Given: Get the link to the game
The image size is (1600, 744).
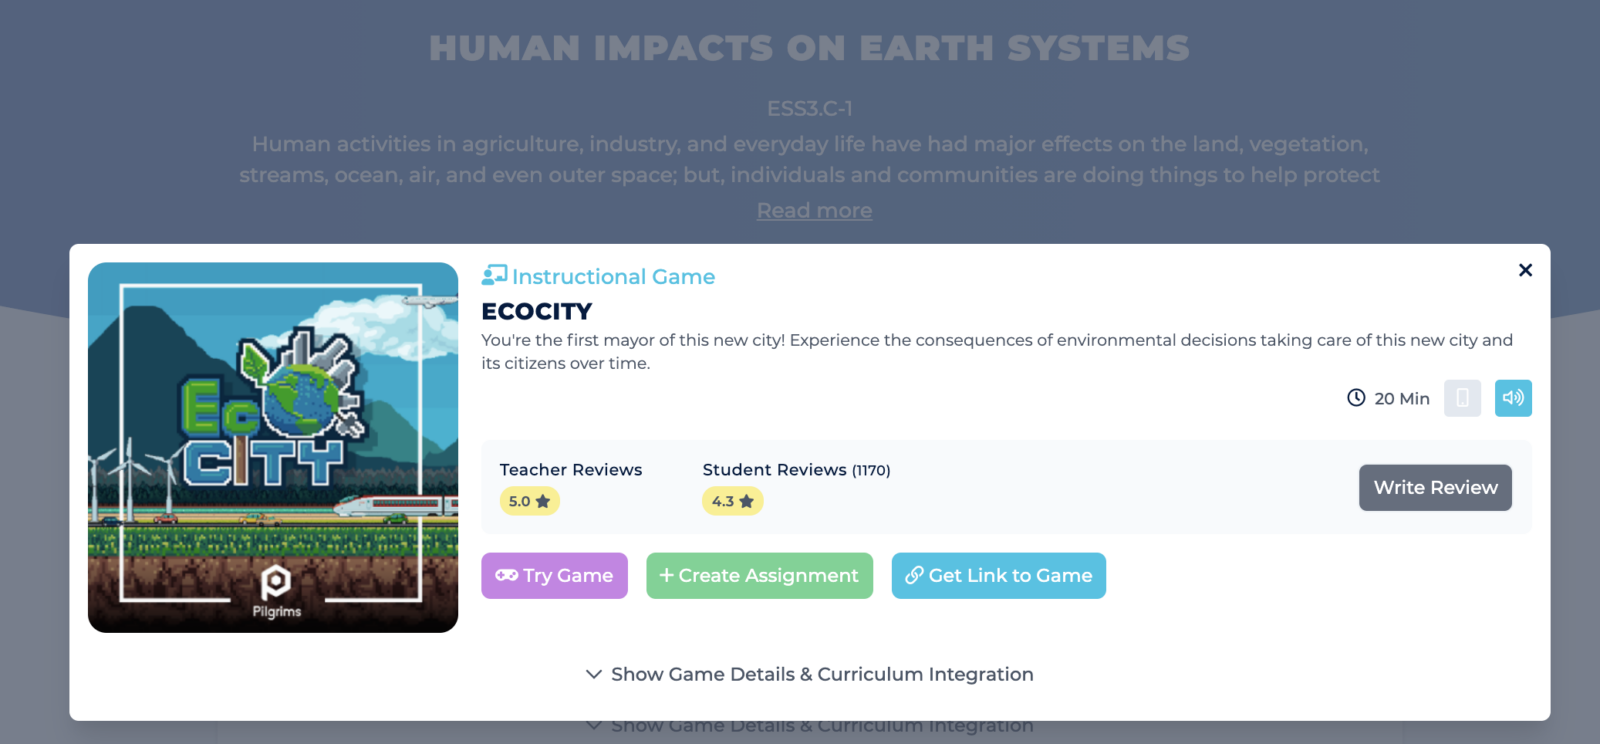Looking at the screenshot, I should [998, 576].
